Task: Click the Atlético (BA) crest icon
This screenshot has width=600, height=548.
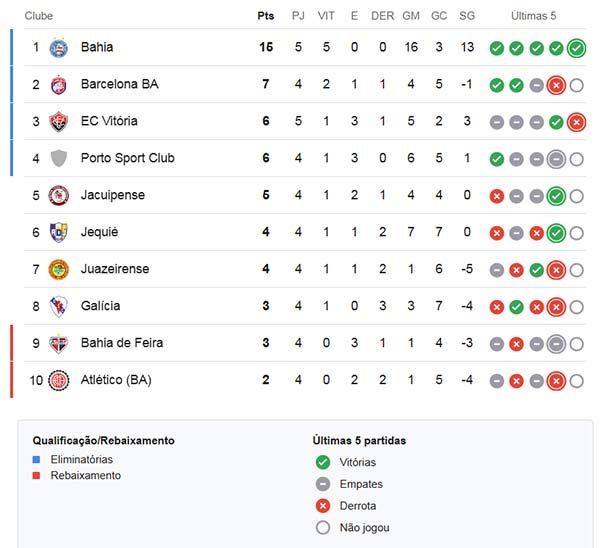Action: tap(59, 380)
